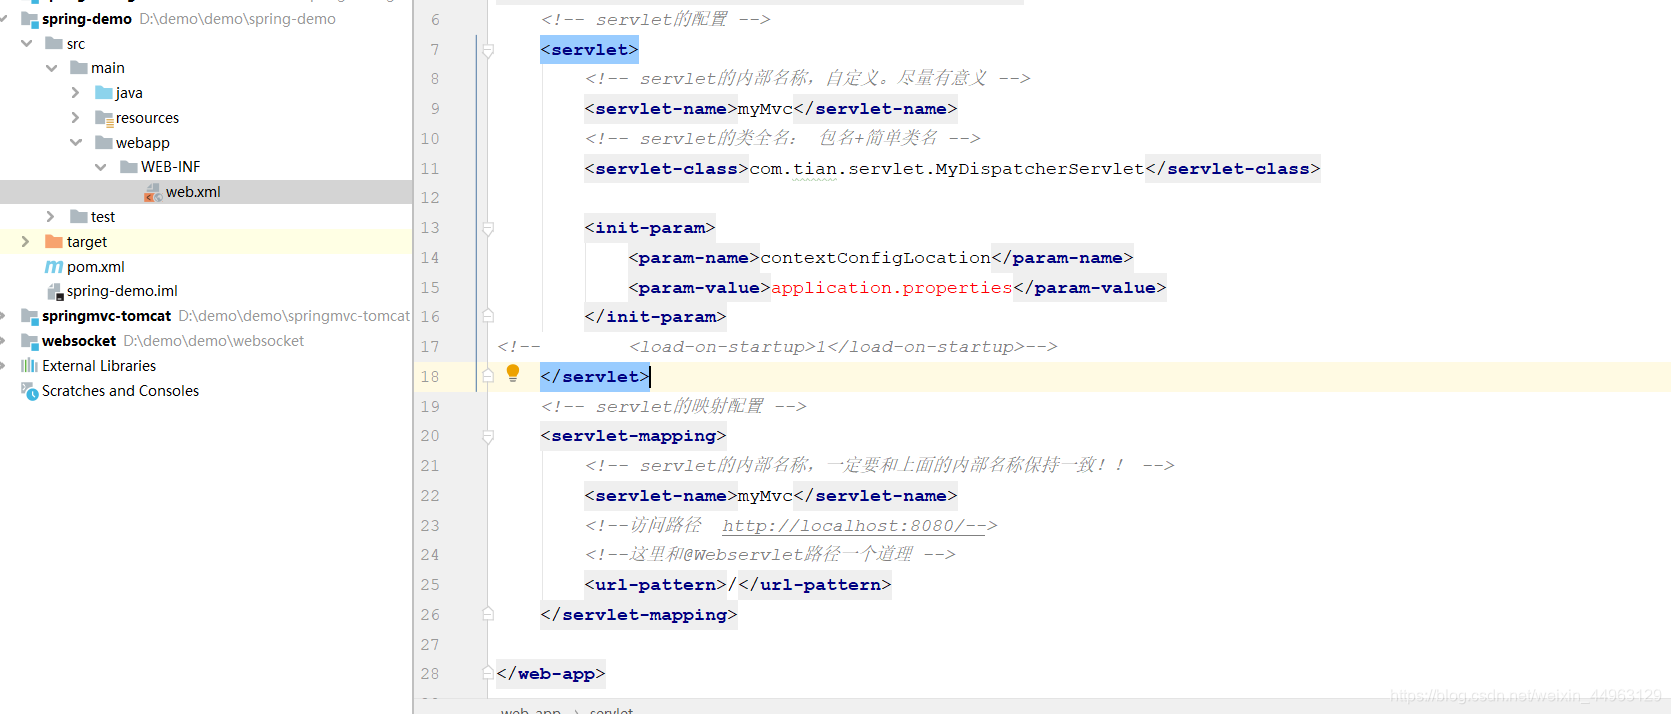Click the closing </web-app> tag
1671x714 pixels.
click(551, 674)
